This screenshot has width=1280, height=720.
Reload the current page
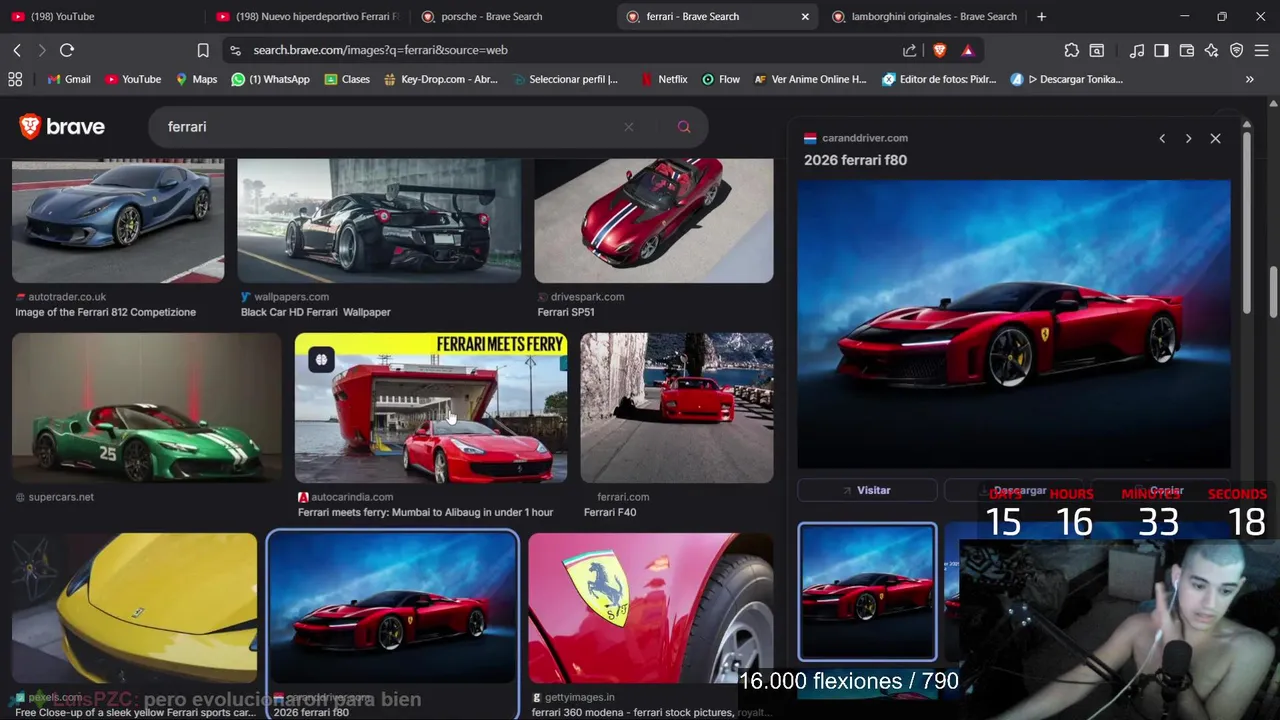[x=67, y=50]
